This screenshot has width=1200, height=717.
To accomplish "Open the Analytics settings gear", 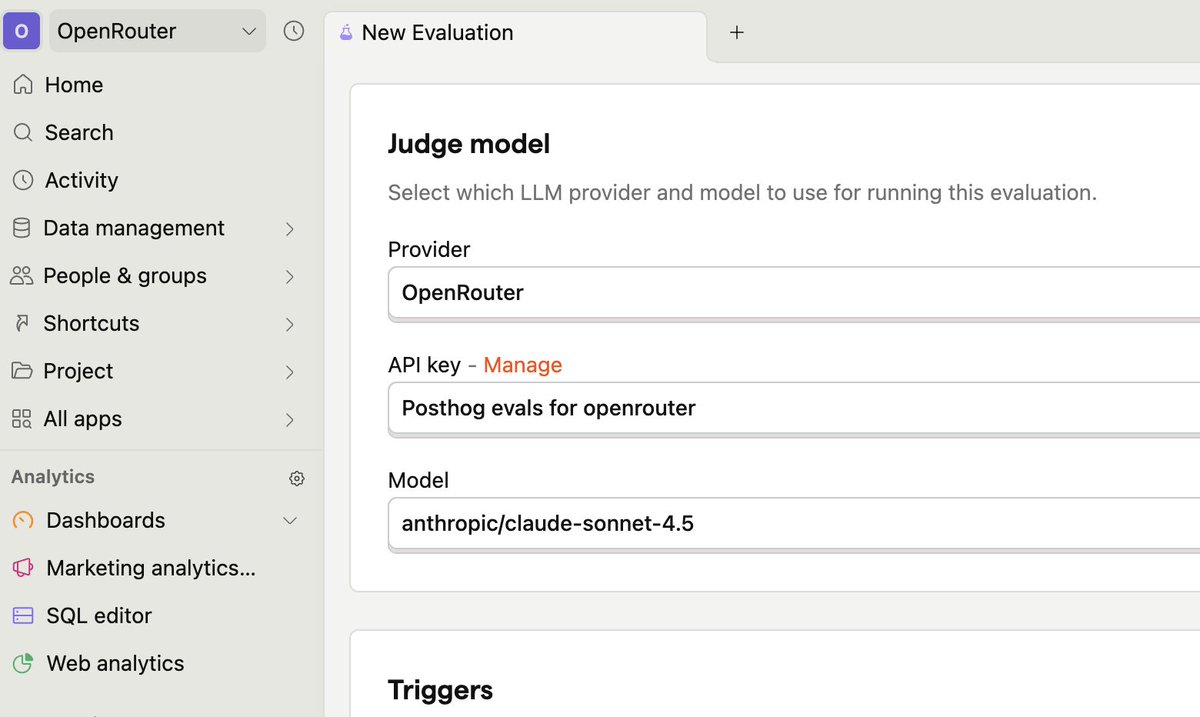I will click(296, 478).
